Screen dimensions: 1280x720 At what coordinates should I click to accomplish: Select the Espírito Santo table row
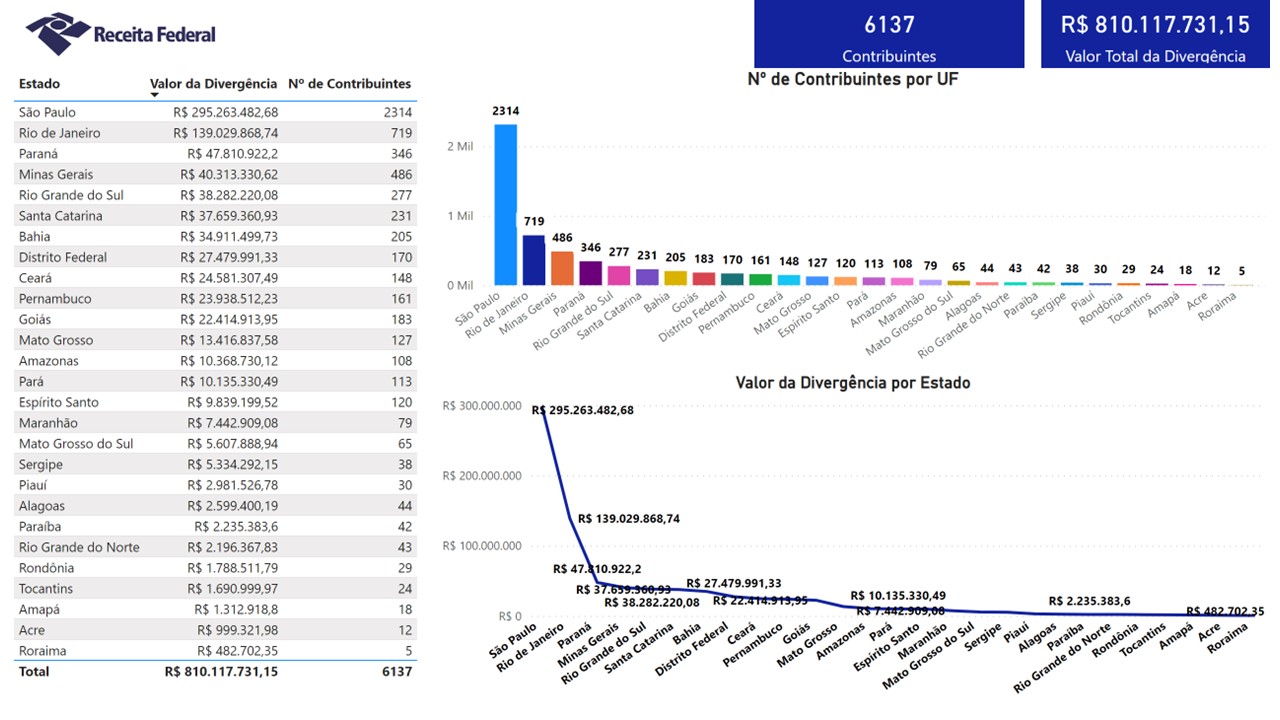tap(216, 402)
